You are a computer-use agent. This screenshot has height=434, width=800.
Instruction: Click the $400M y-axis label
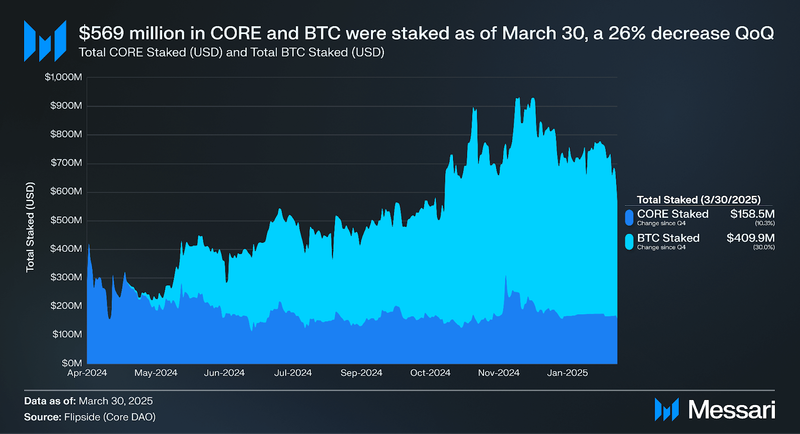(66, 249)
